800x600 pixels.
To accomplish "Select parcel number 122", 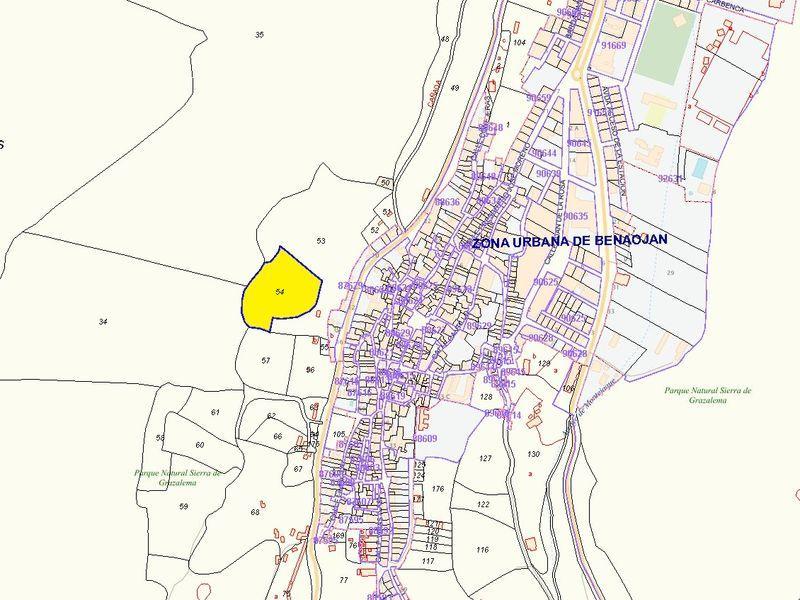I will (x=483, y=504).
